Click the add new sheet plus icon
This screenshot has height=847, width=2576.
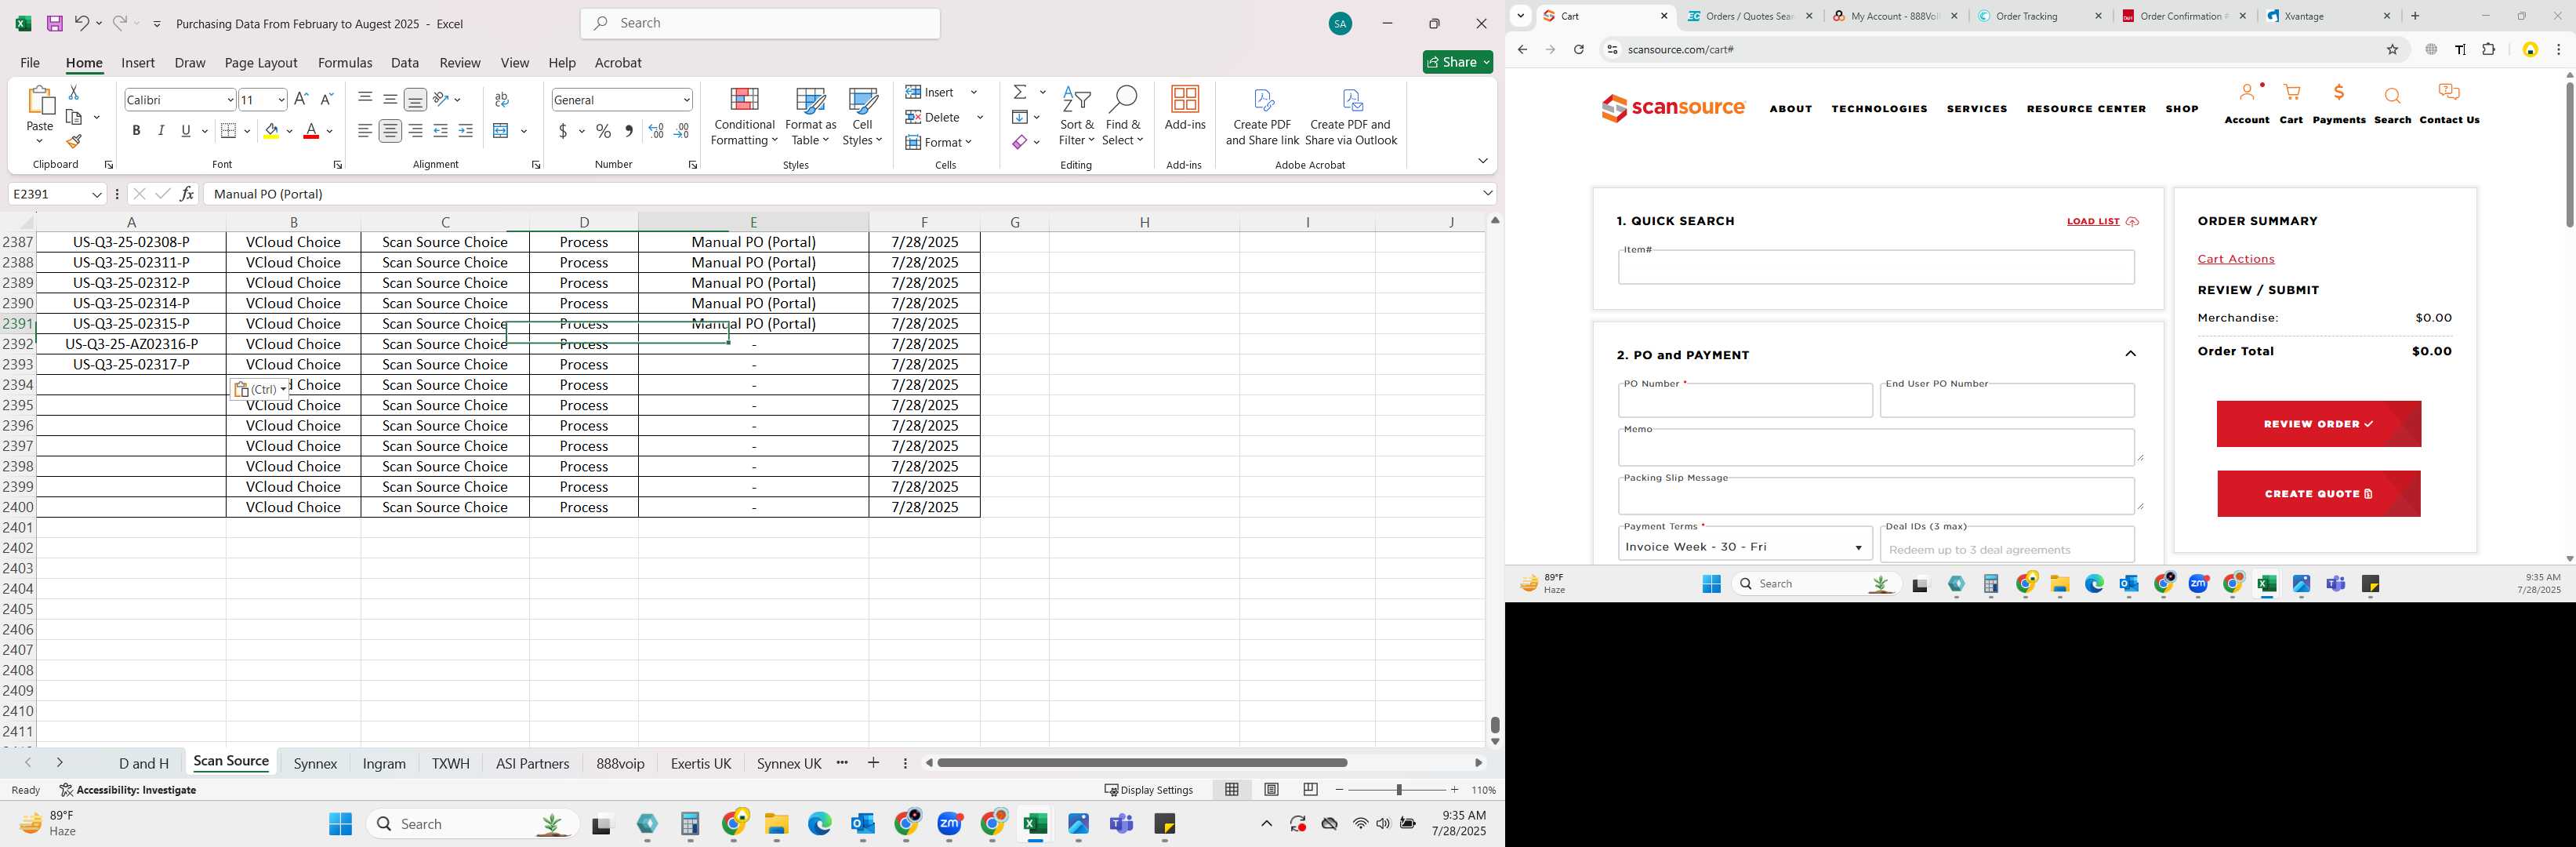(x=873, y=763)
